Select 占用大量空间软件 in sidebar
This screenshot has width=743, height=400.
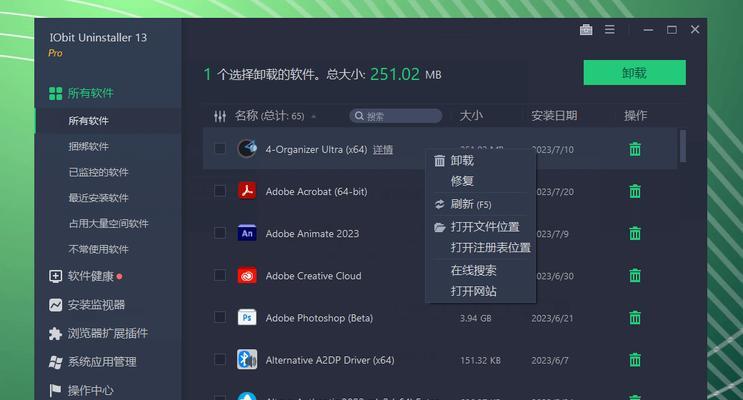[x=108, y=223]
